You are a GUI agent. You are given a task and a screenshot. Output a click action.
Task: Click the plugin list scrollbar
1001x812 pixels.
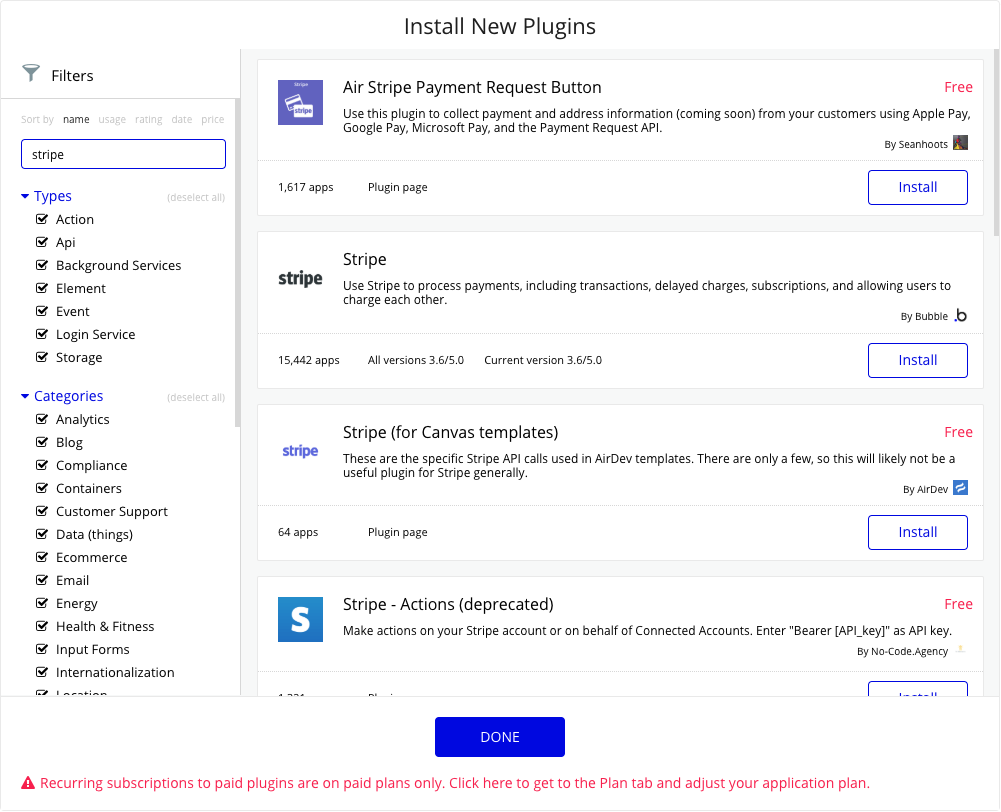(997, 144)
